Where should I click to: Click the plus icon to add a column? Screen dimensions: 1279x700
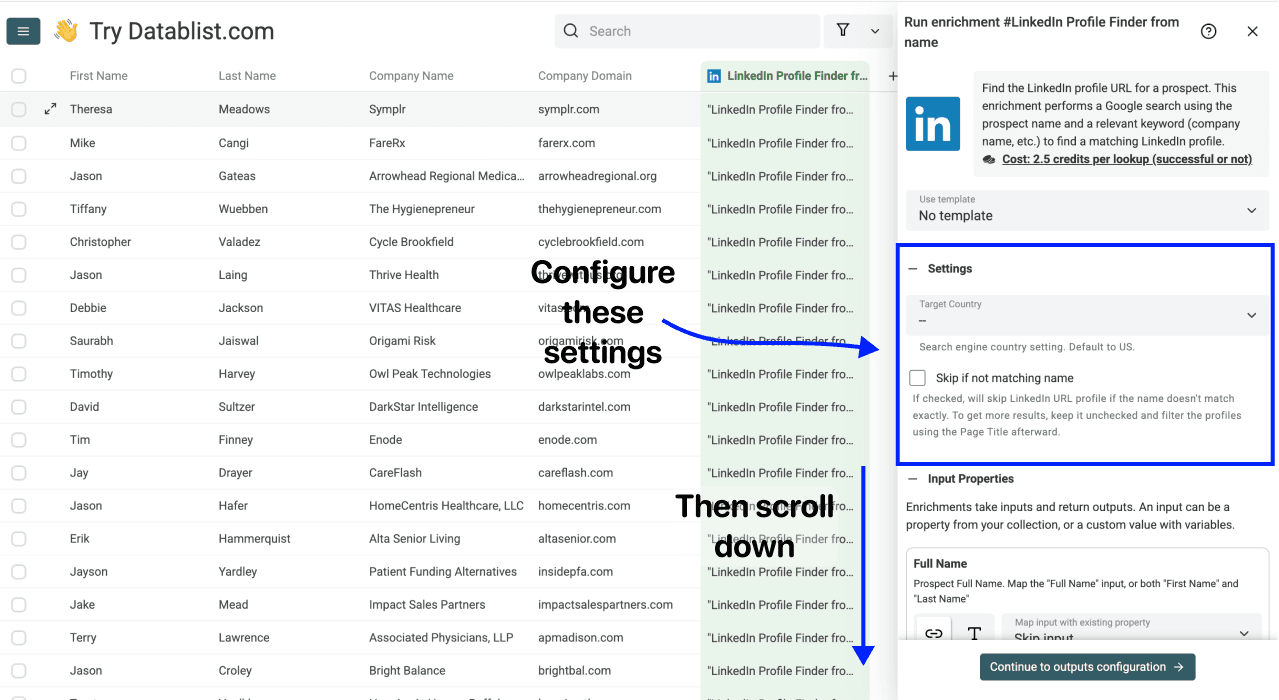893,75
